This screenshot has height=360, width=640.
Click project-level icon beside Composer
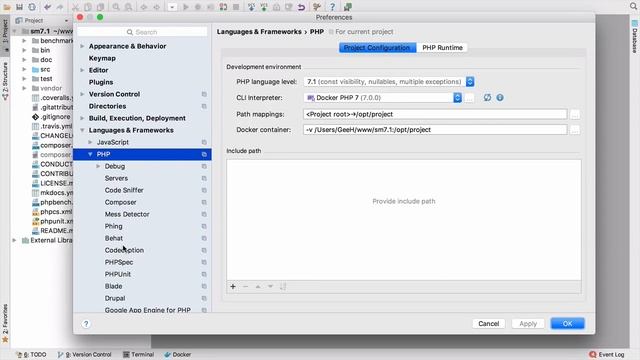[204, 202]
